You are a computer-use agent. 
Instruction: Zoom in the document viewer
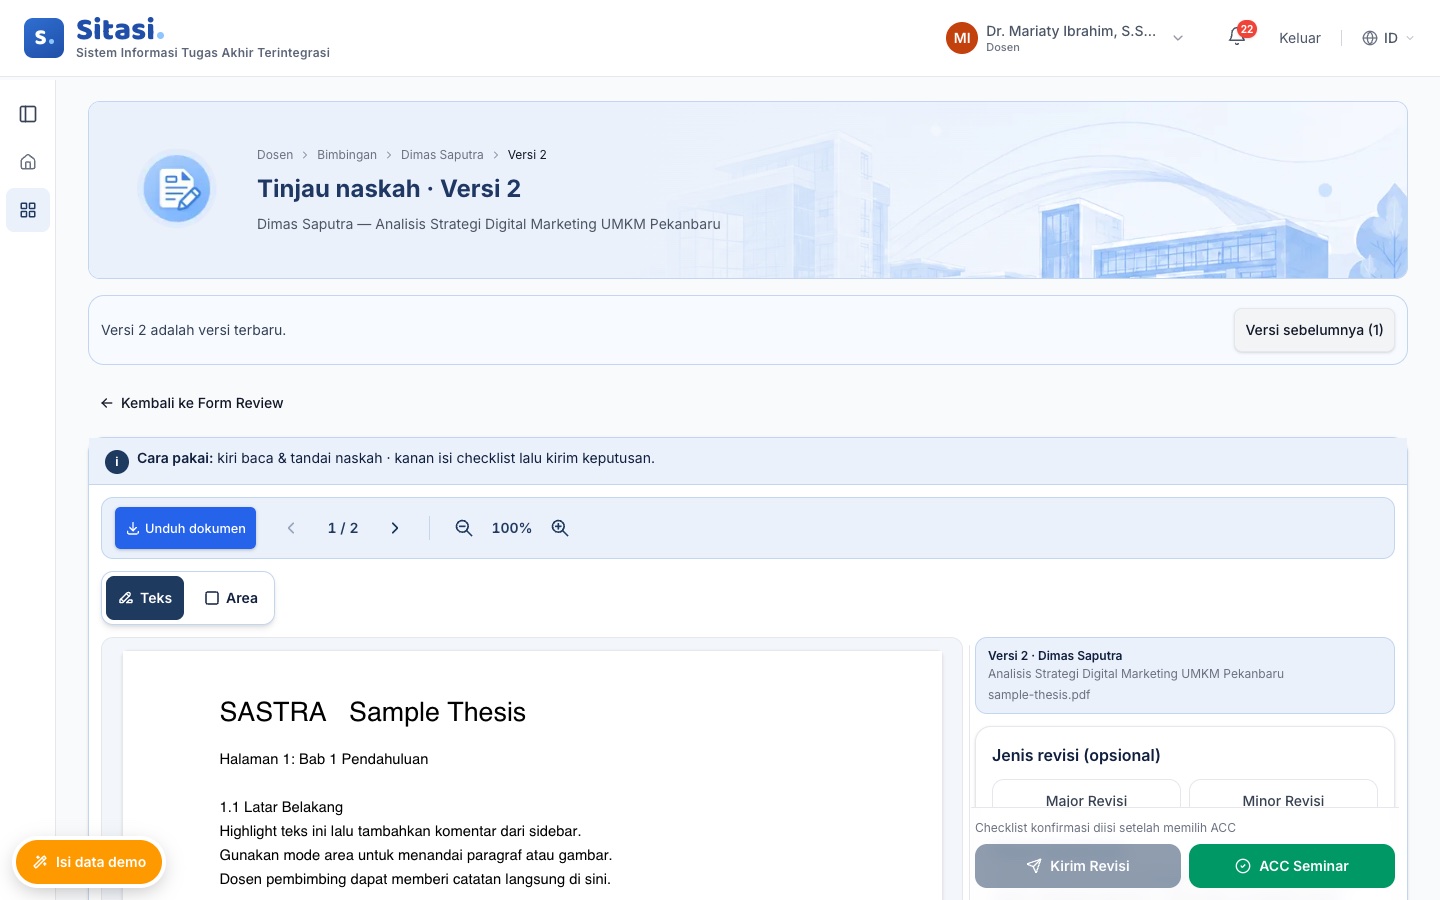pyautogui.click(x=560, y=528)
